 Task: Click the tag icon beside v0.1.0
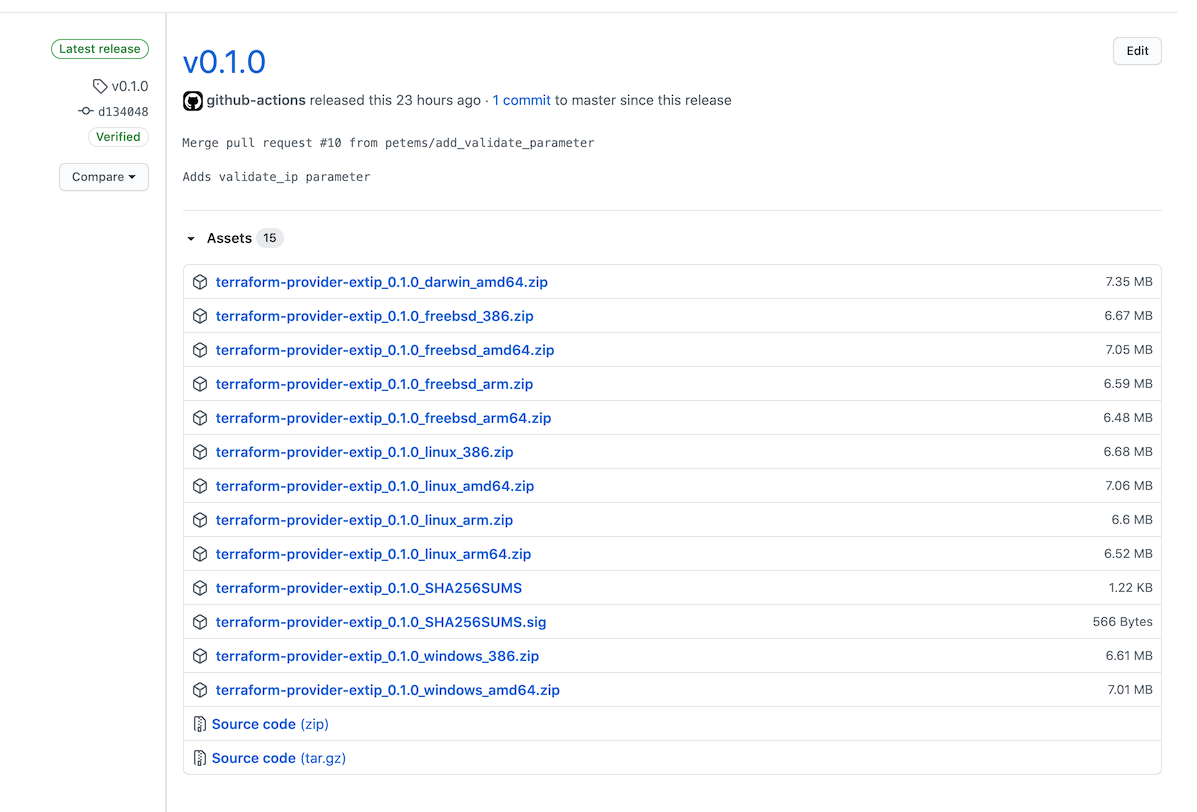(x=100, y=86)
